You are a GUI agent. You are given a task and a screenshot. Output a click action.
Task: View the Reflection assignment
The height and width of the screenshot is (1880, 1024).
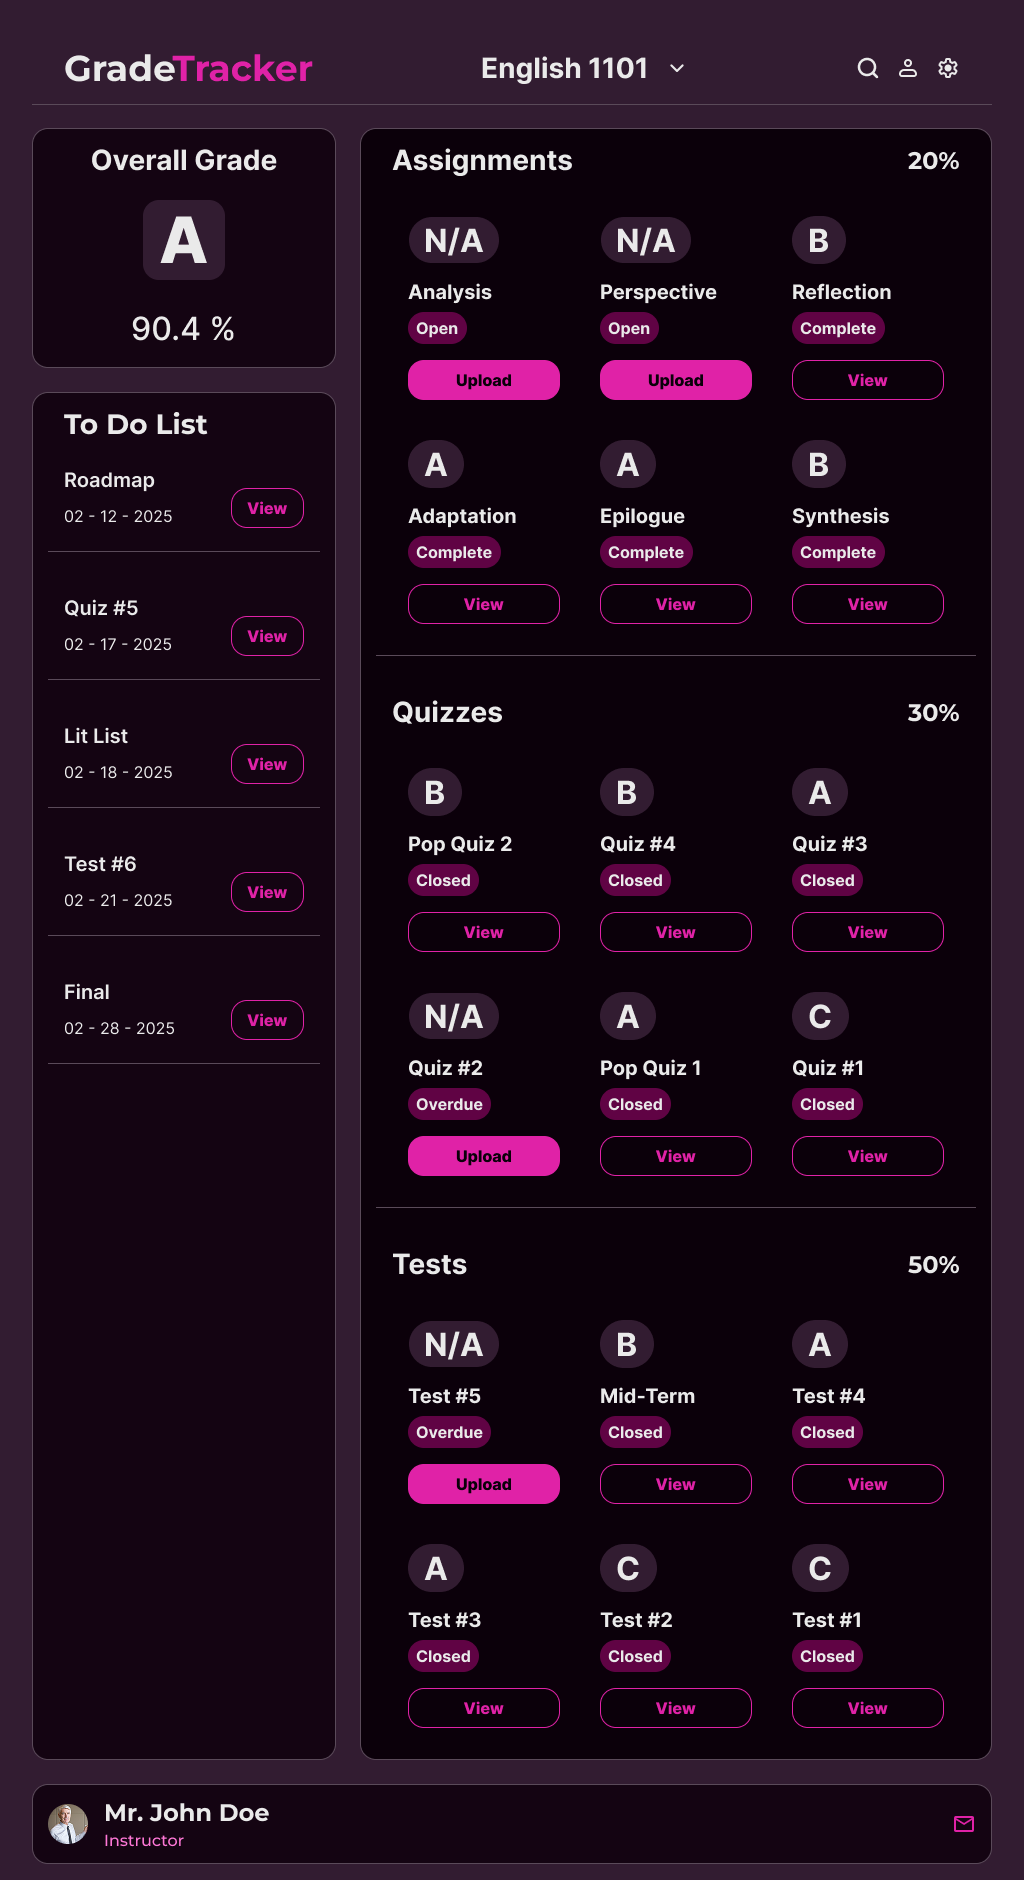click(868, 380)
